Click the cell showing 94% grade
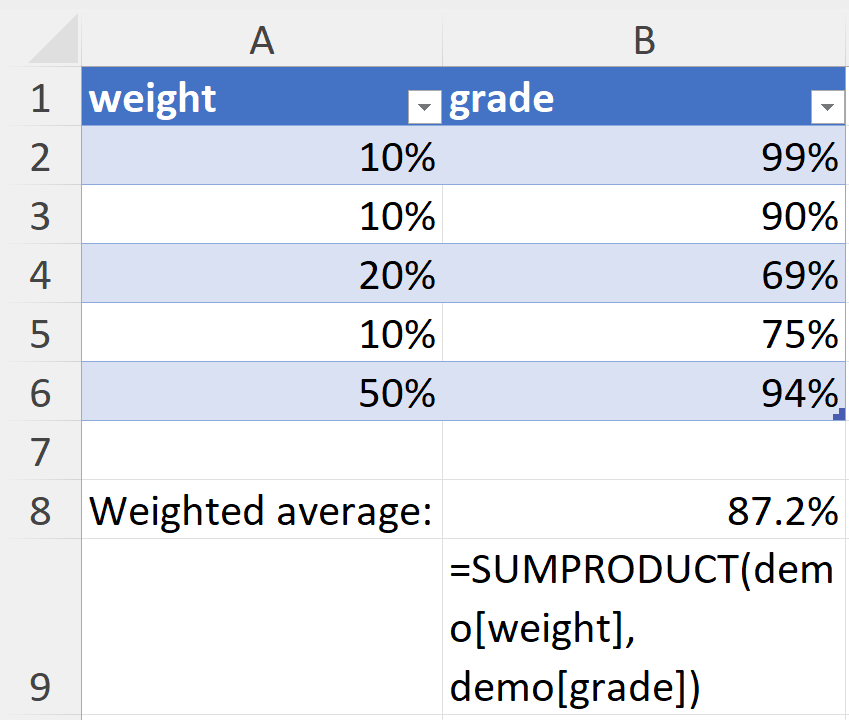Image resolution: width=849 pixels, height=720 pixels. tap(645, 393)
